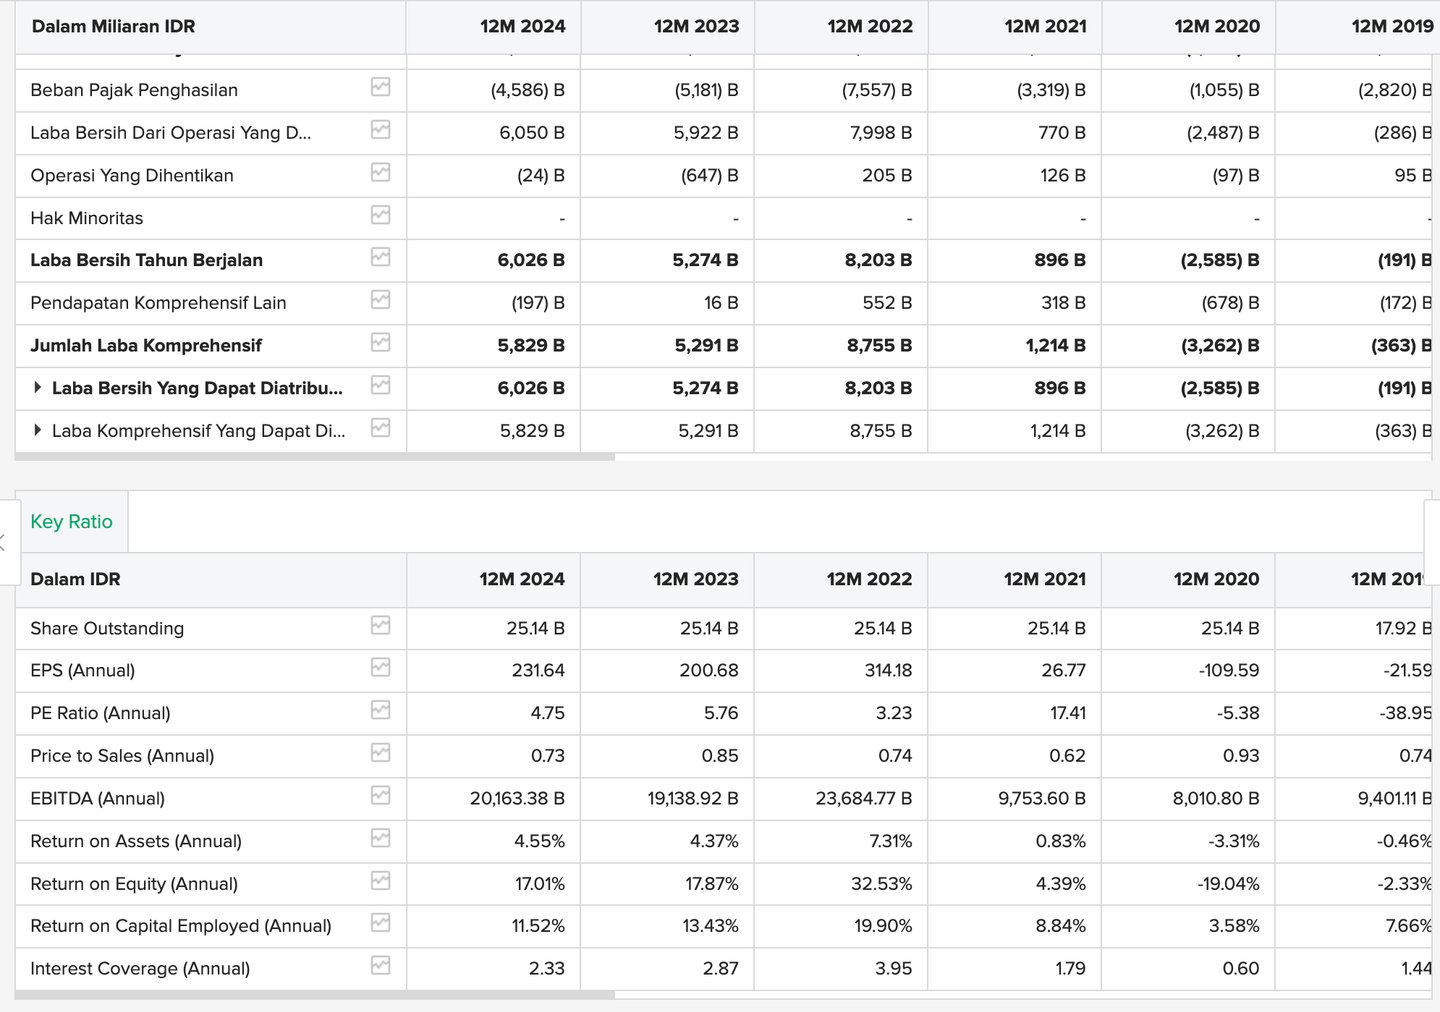Open chart icon for Beban Pajak Penghasilan
This screenshot has width=1440, height=1012.
pos(380,88)
